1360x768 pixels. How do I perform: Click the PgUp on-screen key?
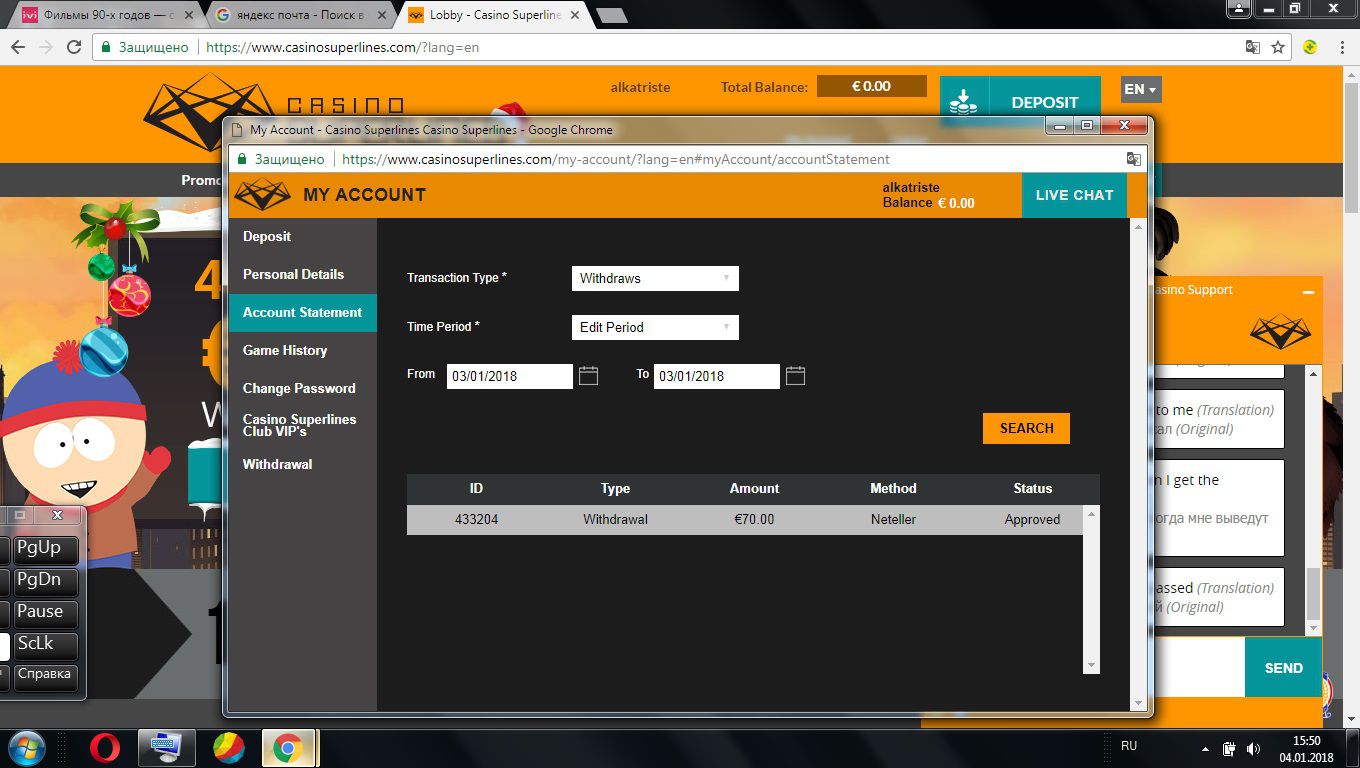[45, 549]
